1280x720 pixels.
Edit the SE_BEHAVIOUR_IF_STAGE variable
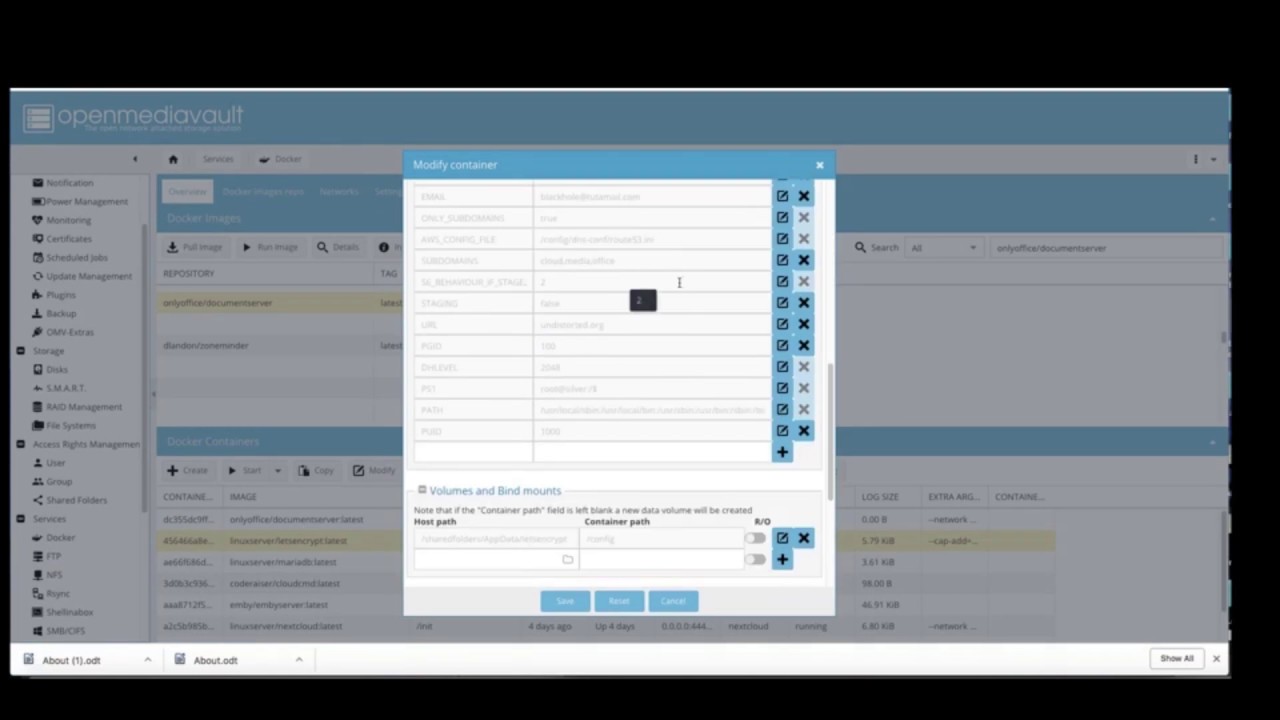pyautogui.click(x=782, y=281)
